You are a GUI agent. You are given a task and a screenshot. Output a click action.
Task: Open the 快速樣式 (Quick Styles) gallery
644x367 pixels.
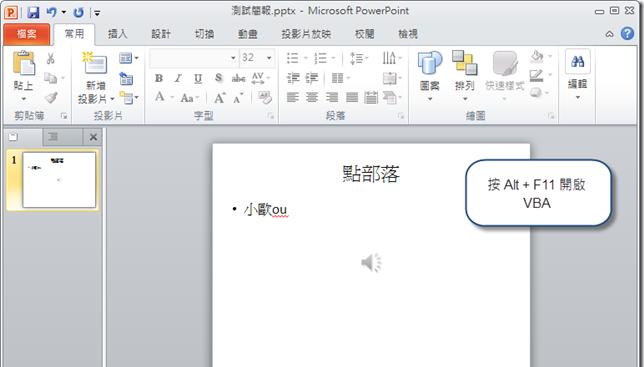(505, 76)
